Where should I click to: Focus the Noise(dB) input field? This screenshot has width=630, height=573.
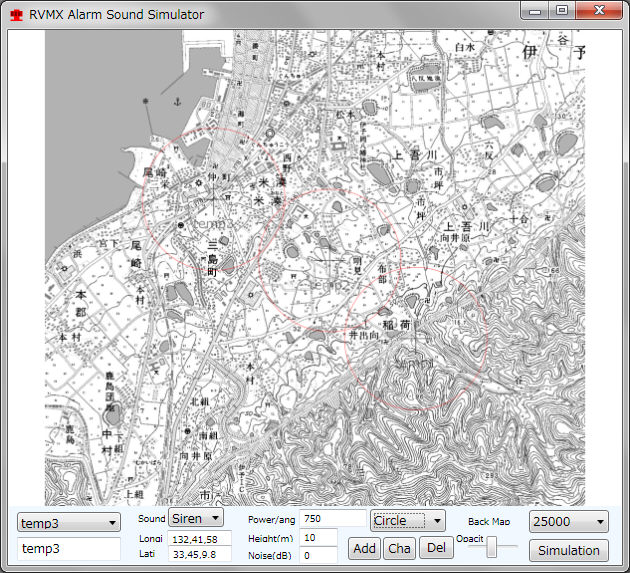tap(319, 555)
